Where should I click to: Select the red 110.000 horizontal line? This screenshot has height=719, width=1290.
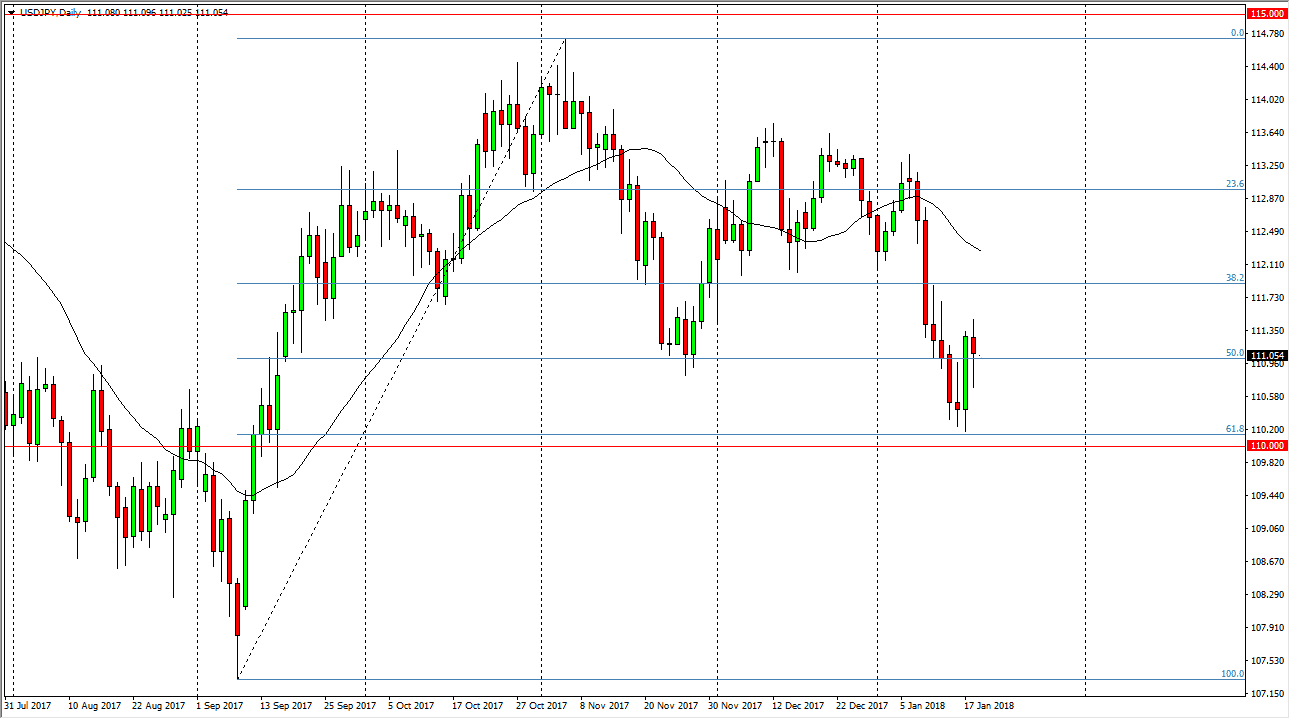(x=600, y=445)
